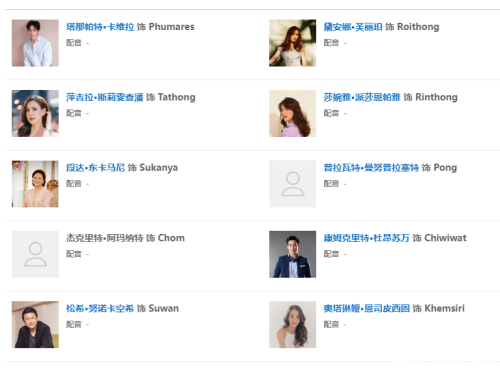
Task: Click the placeholder avatar icon beside Pong
Action: pos(293,184)
